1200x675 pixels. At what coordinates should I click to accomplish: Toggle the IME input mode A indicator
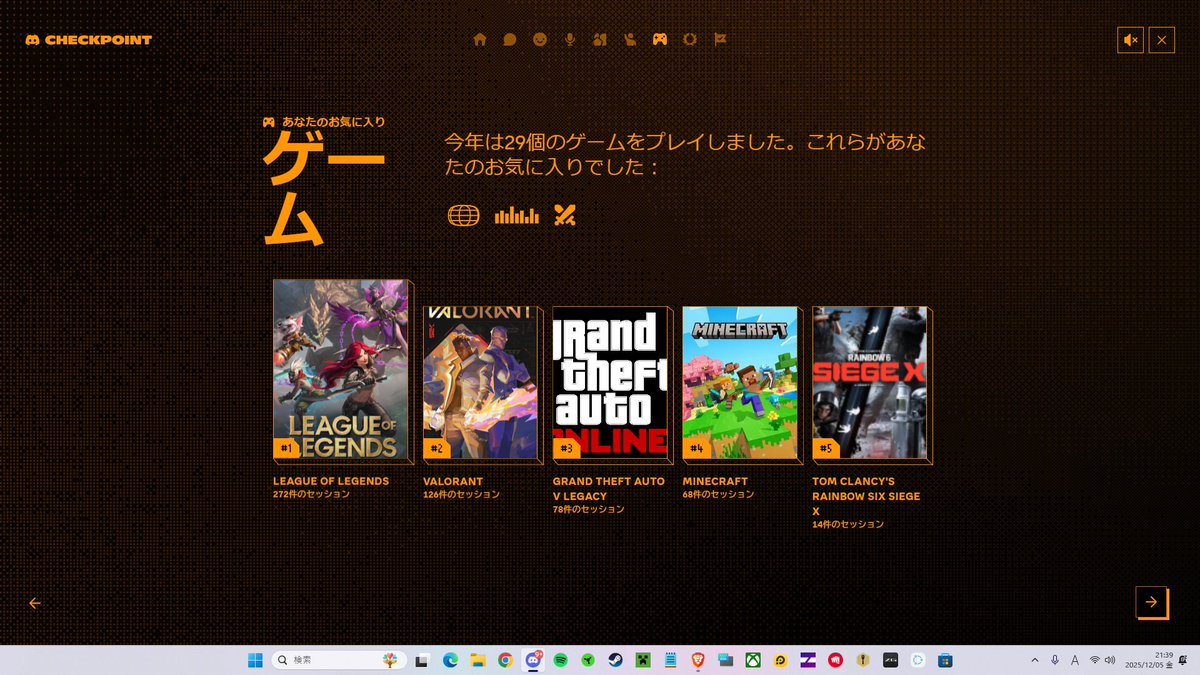[x=1075, y=660]
